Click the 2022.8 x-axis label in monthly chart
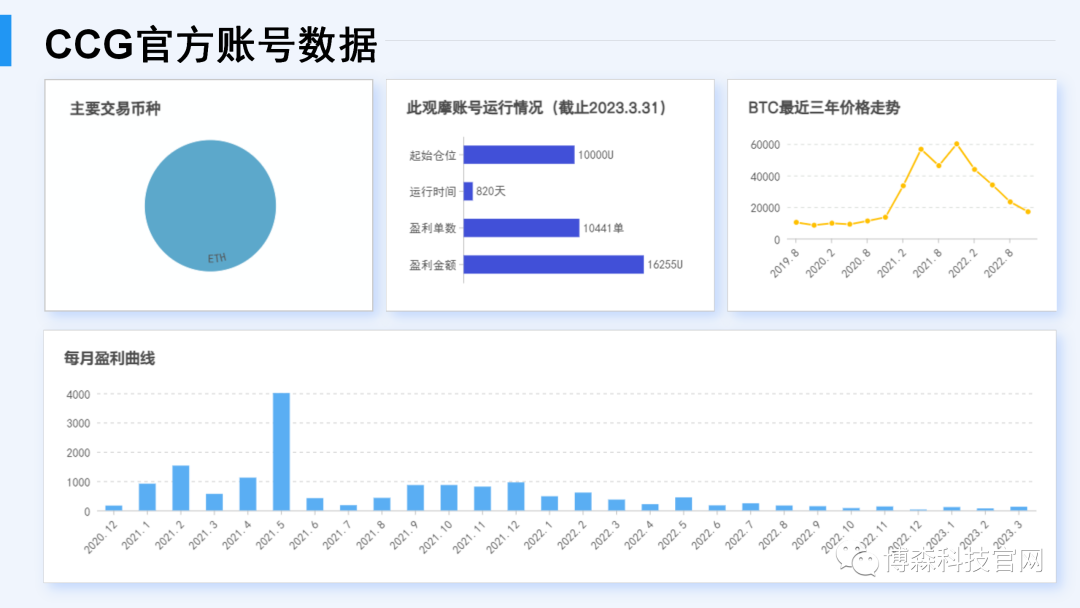The image size is (1080, 608). coord(774,535)
